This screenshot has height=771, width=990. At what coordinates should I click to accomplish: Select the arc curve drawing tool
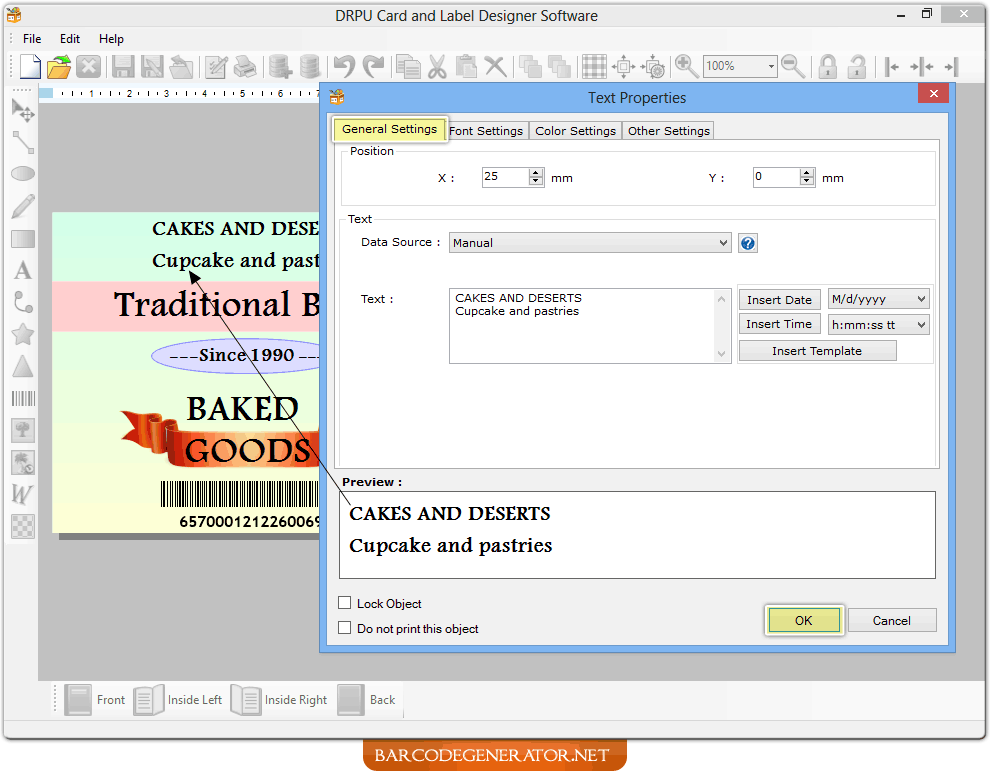[23, 302]
